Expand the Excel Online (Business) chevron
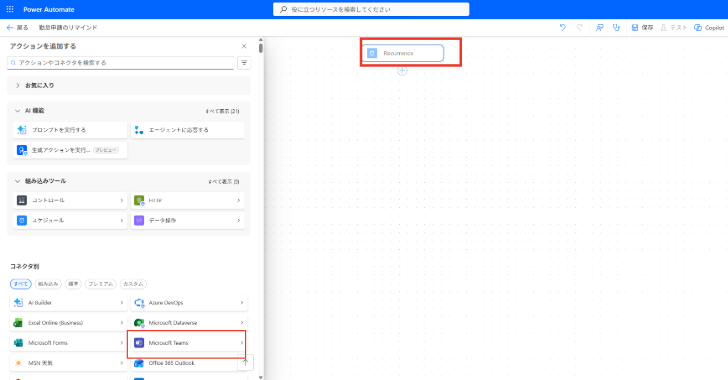This screenshot has height=380, width=728. pos(122,322)
